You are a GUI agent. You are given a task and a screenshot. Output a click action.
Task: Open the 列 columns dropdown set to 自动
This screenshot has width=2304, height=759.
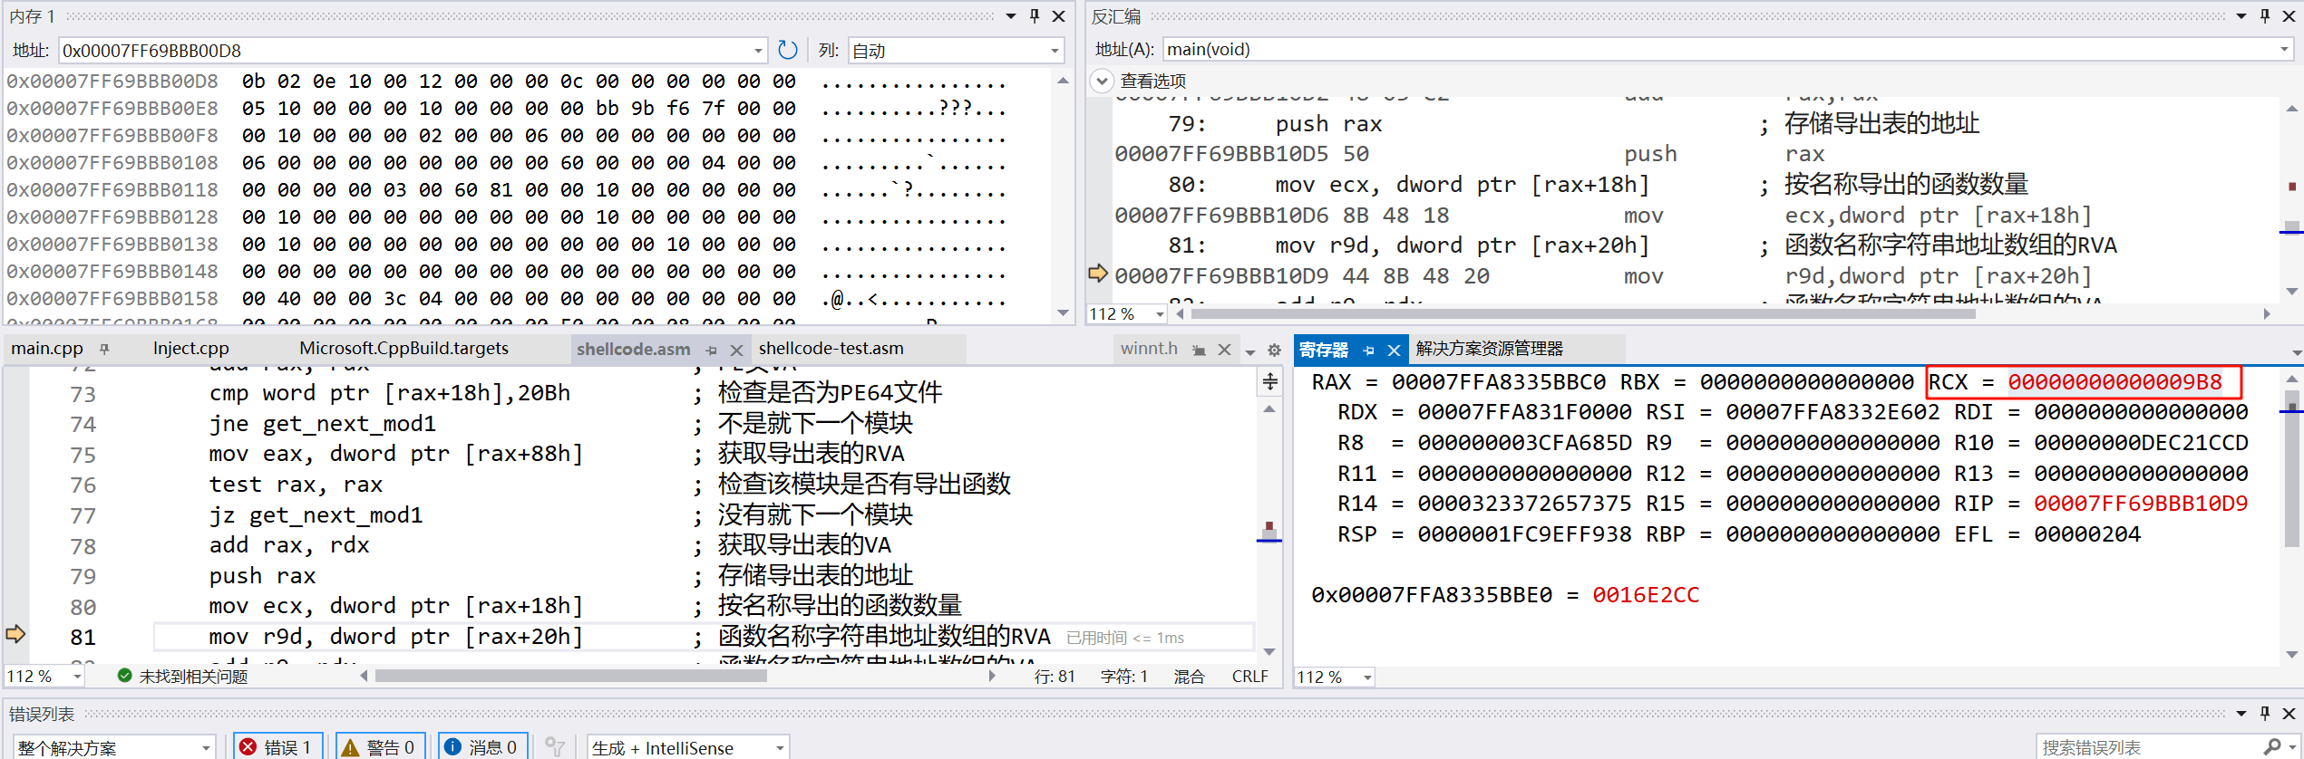tap(955, 50)
